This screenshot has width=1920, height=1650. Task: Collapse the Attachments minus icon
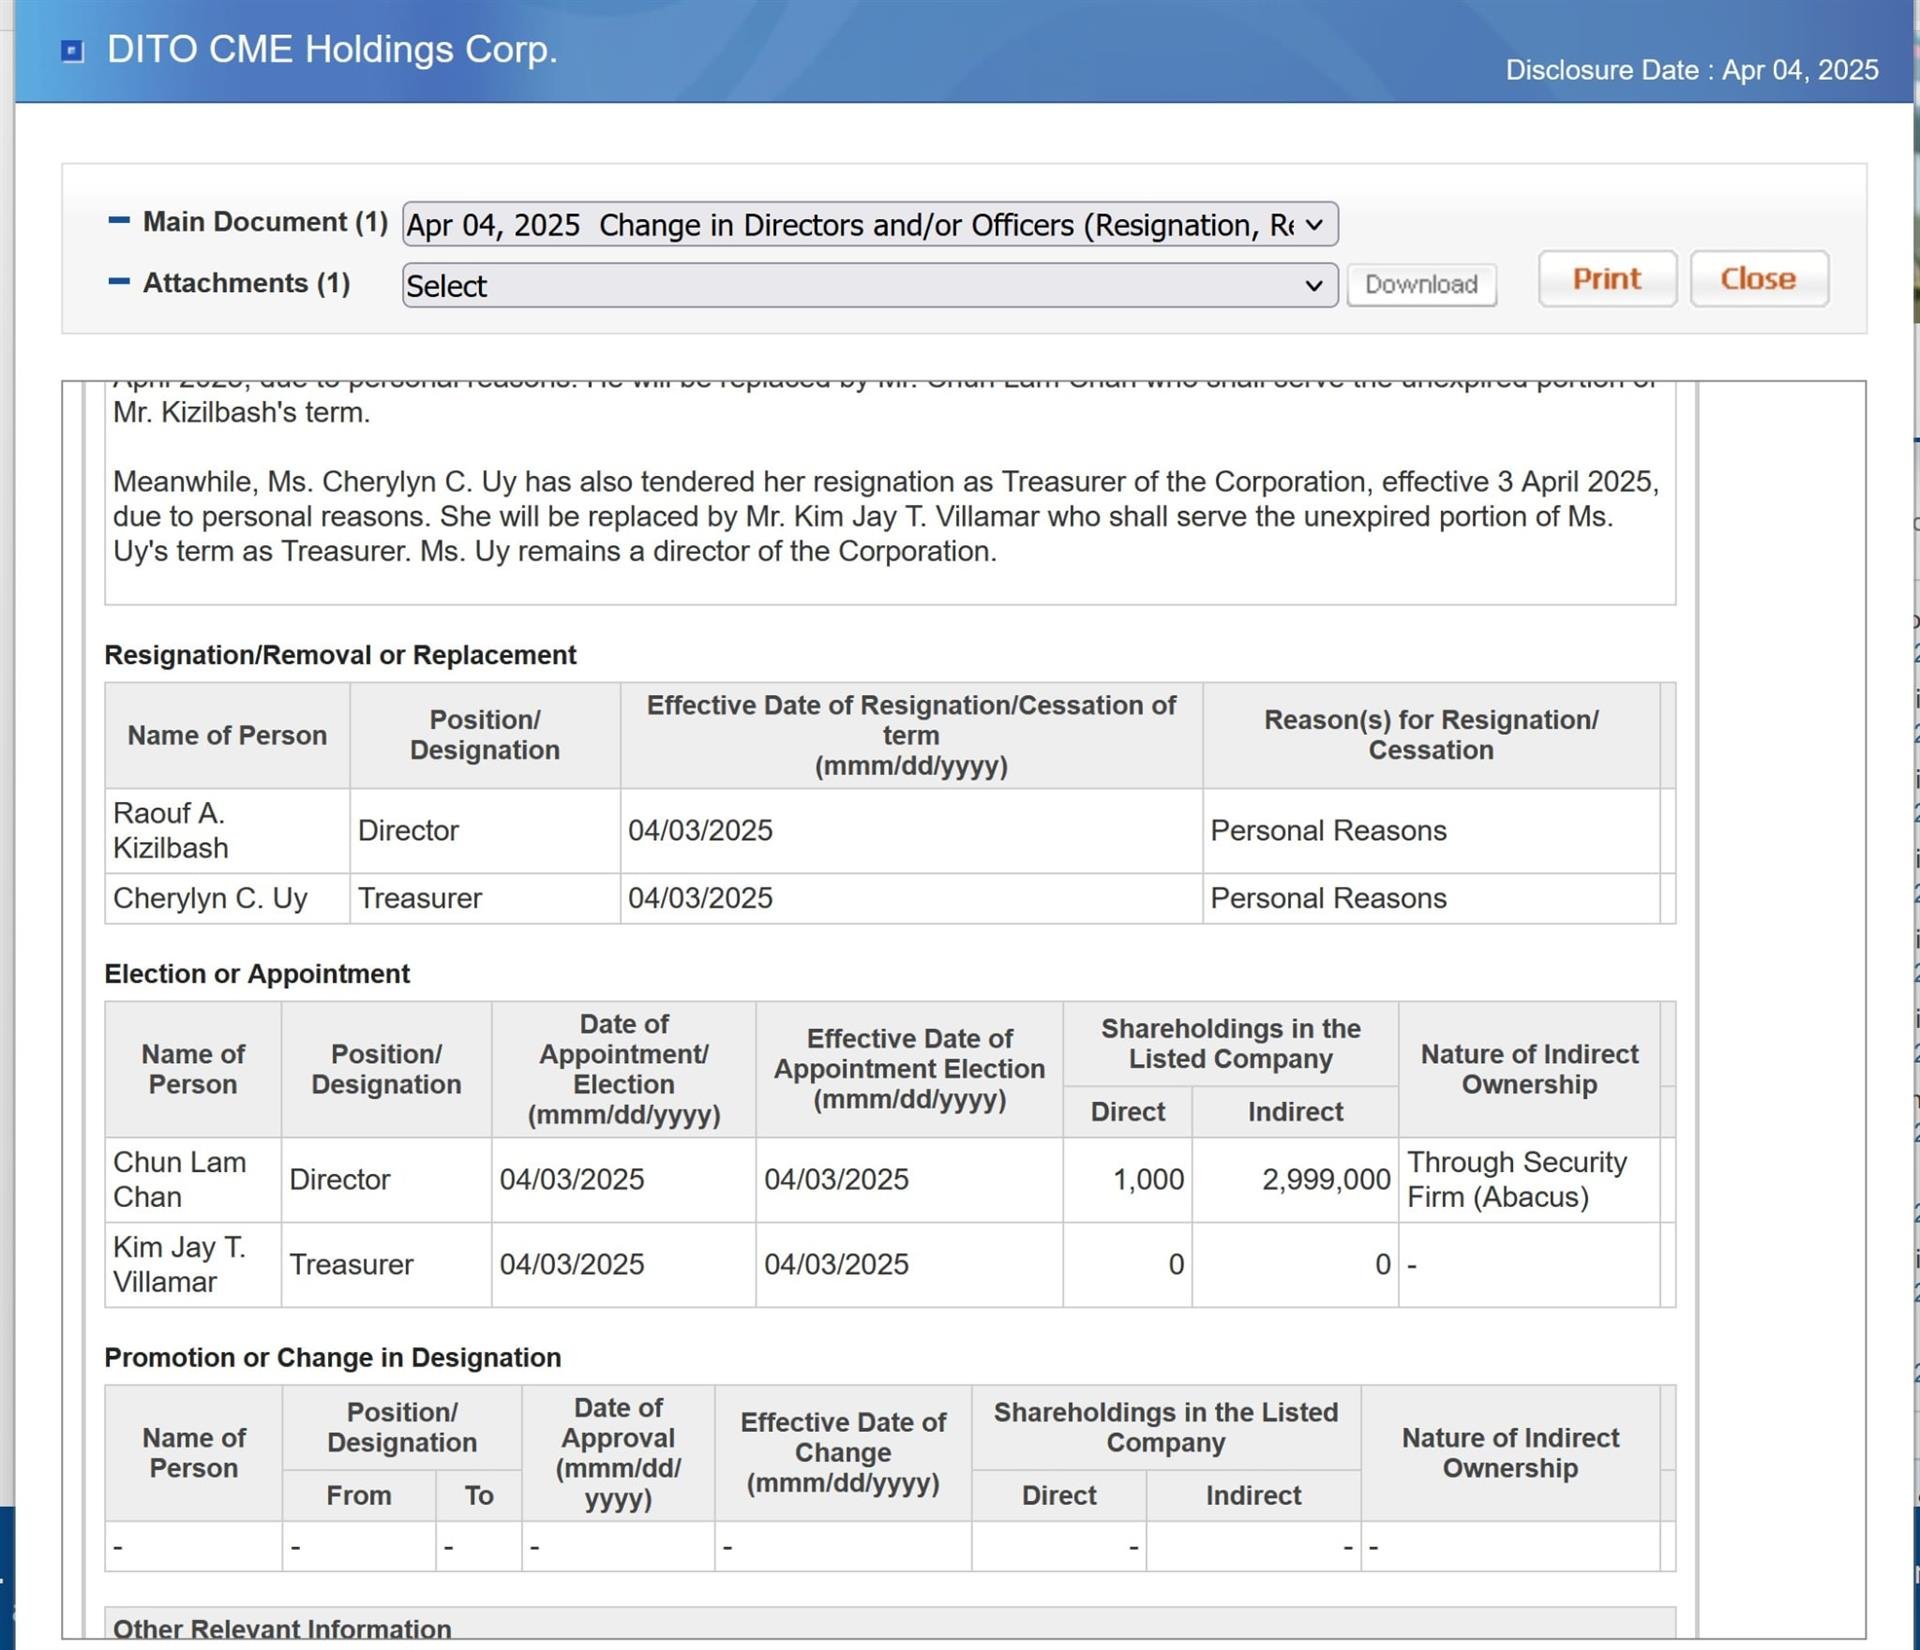118,282
